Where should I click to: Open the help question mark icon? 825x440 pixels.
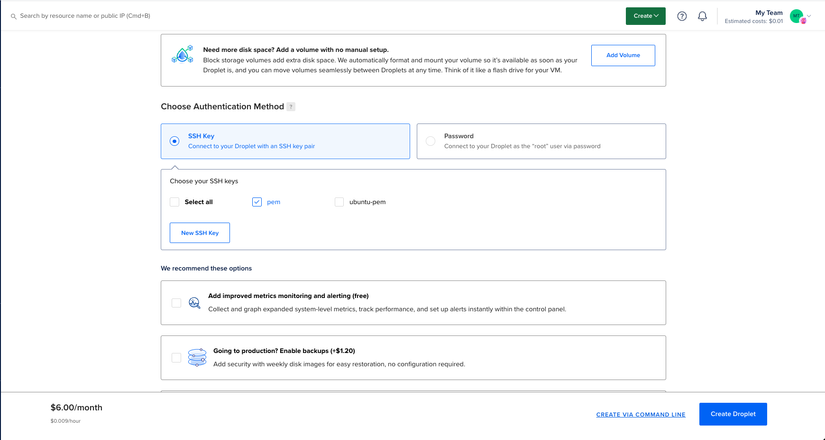pos(682,16)
